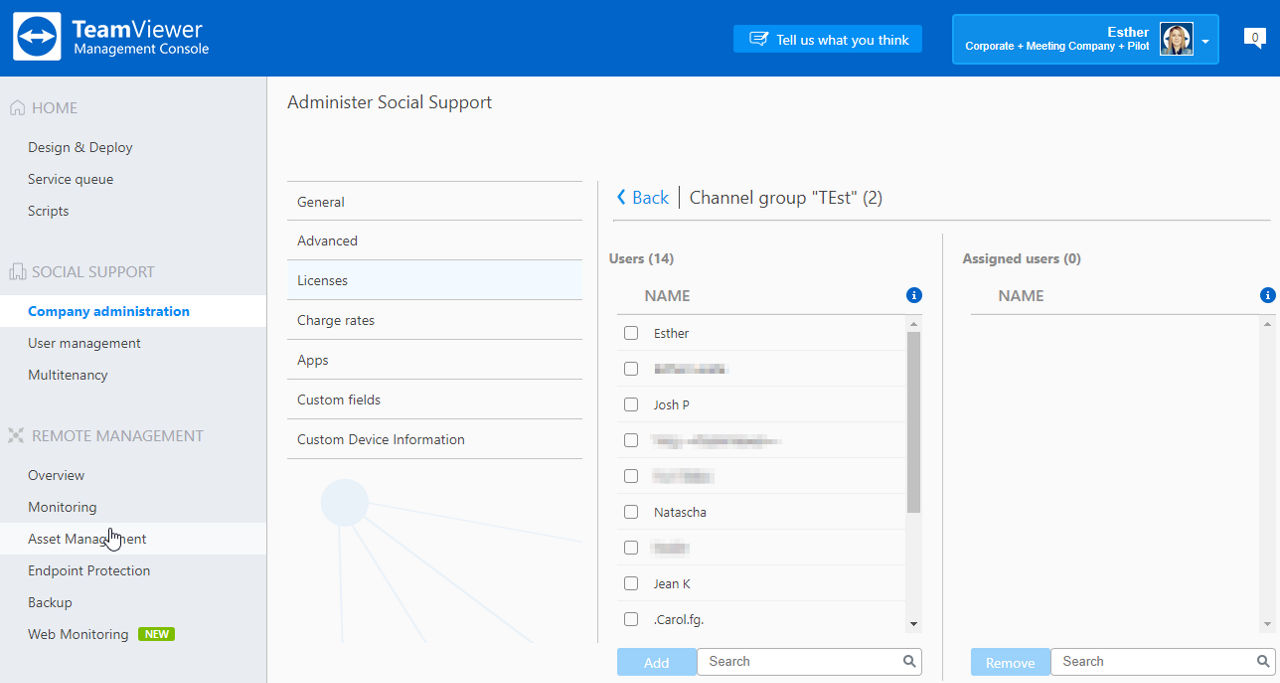The image size is (1280, 683).
Task: Click the Assigned users search field
Action: [x=1163, y=661]
